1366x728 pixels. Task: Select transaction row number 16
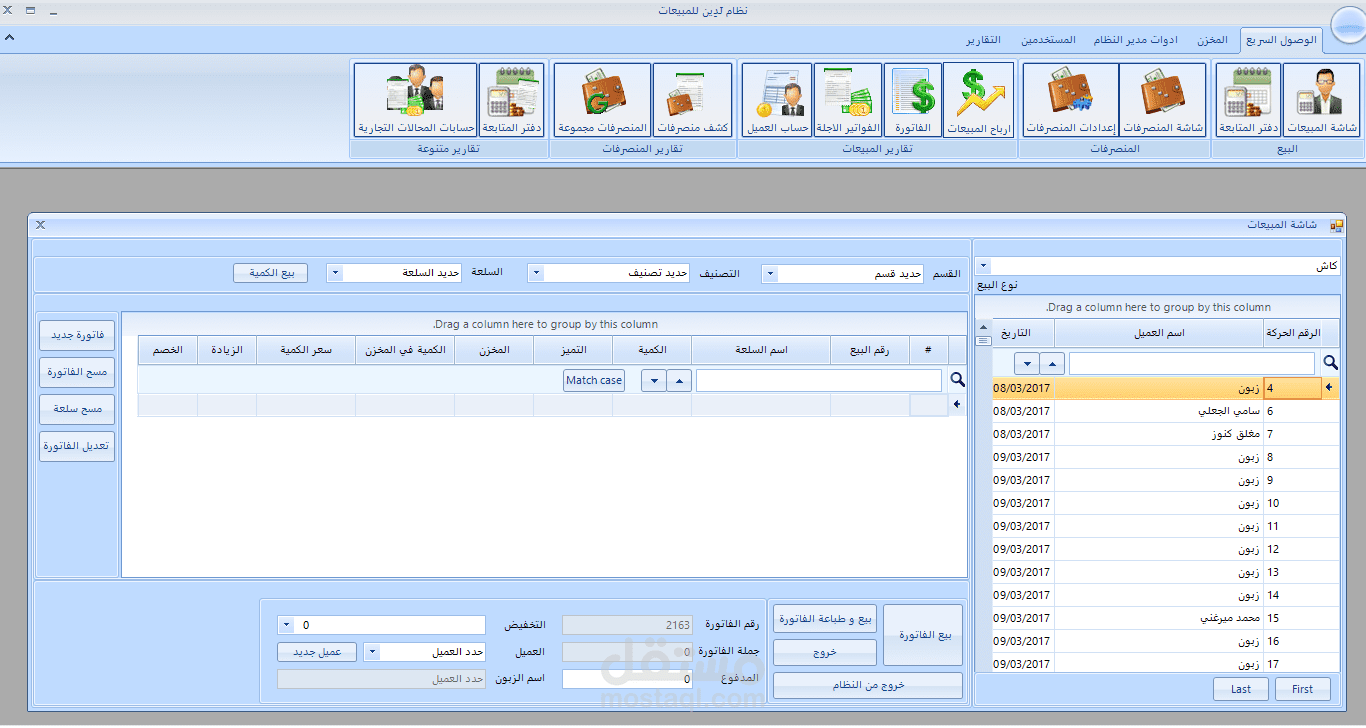tap(1166, 641)
